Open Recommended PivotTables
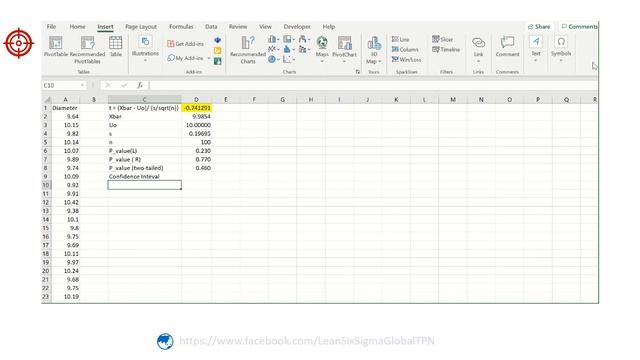The width and height of the screenshot is (640, 360). pyautogui.click(x=87, y=49)
